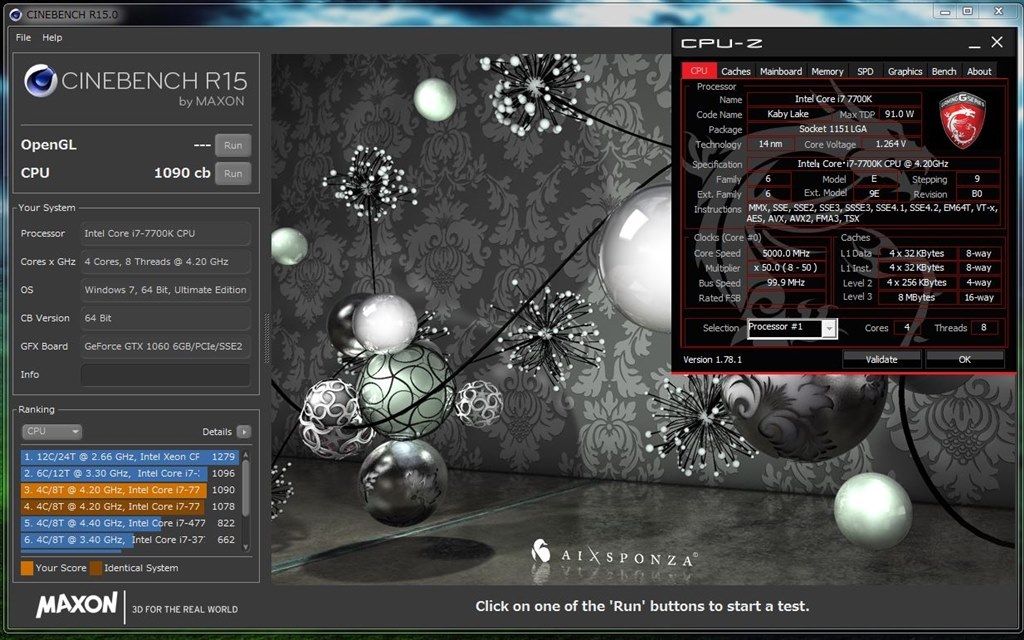Viewport: 1024px width, 640px height.
Task: Click the Your Score orange swatch
Action: [27, 568]
